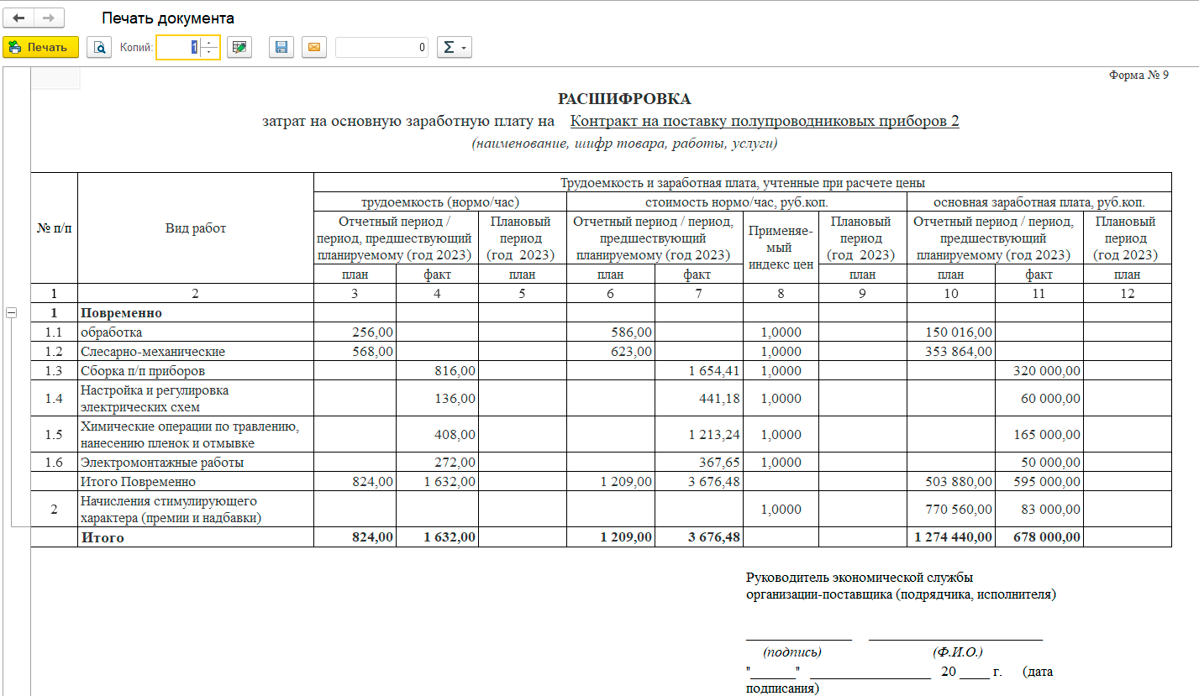Image resolution: width=1199 pixels, height=696 pixels.
Task: Click the sum result field showing 0
Action: (382, 47)
